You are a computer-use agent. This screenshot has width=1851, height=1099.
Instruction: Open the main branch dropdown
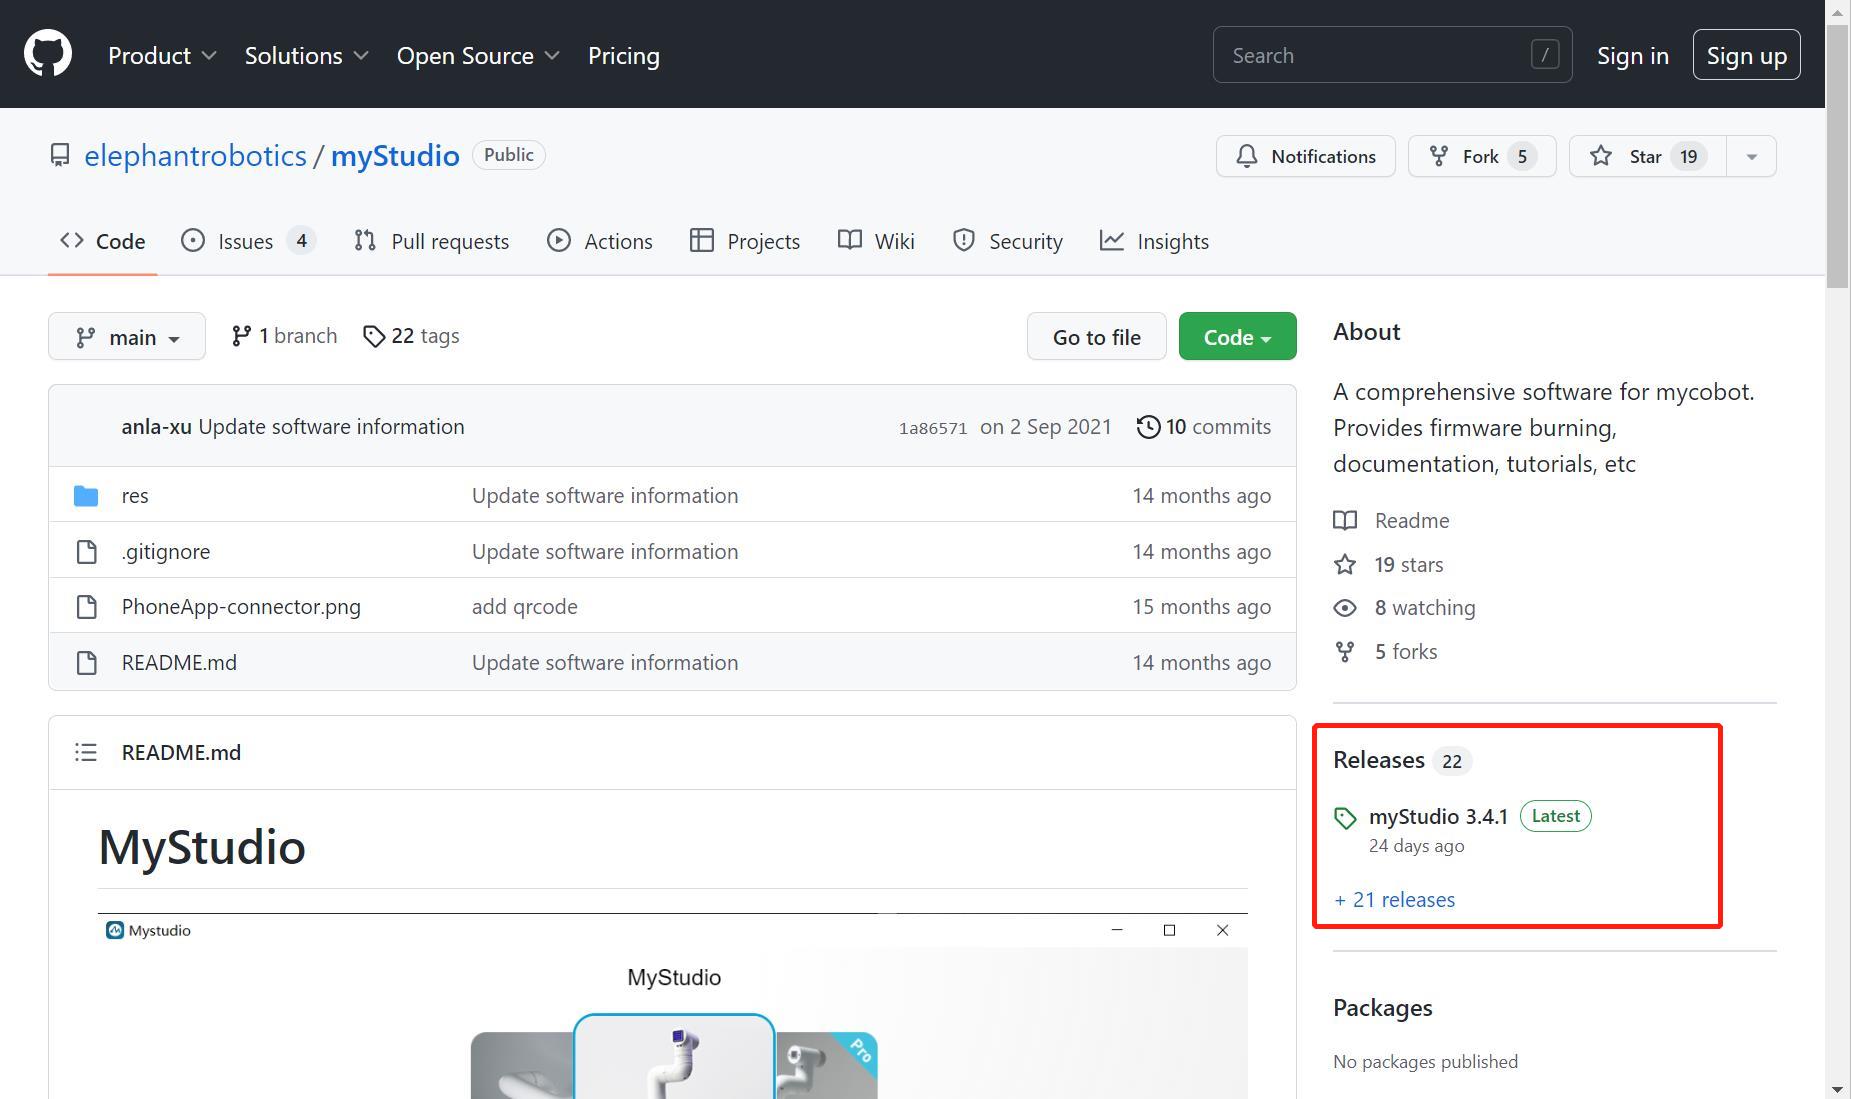(127, 337)
